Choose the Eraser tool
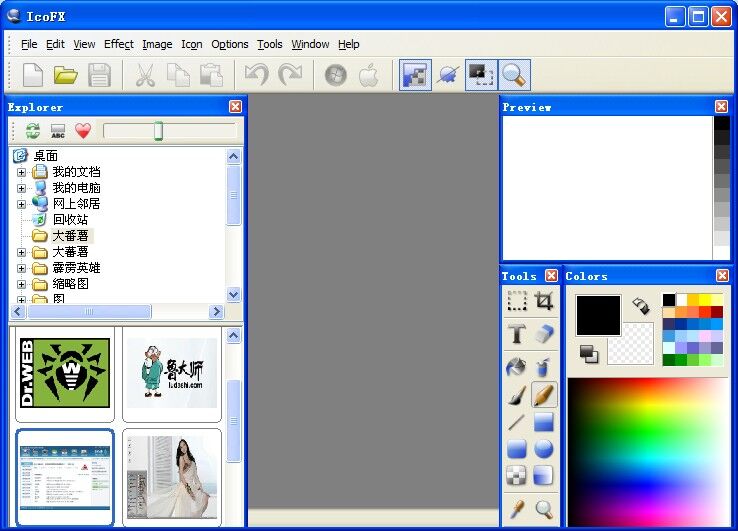 [x=544, y=334]
